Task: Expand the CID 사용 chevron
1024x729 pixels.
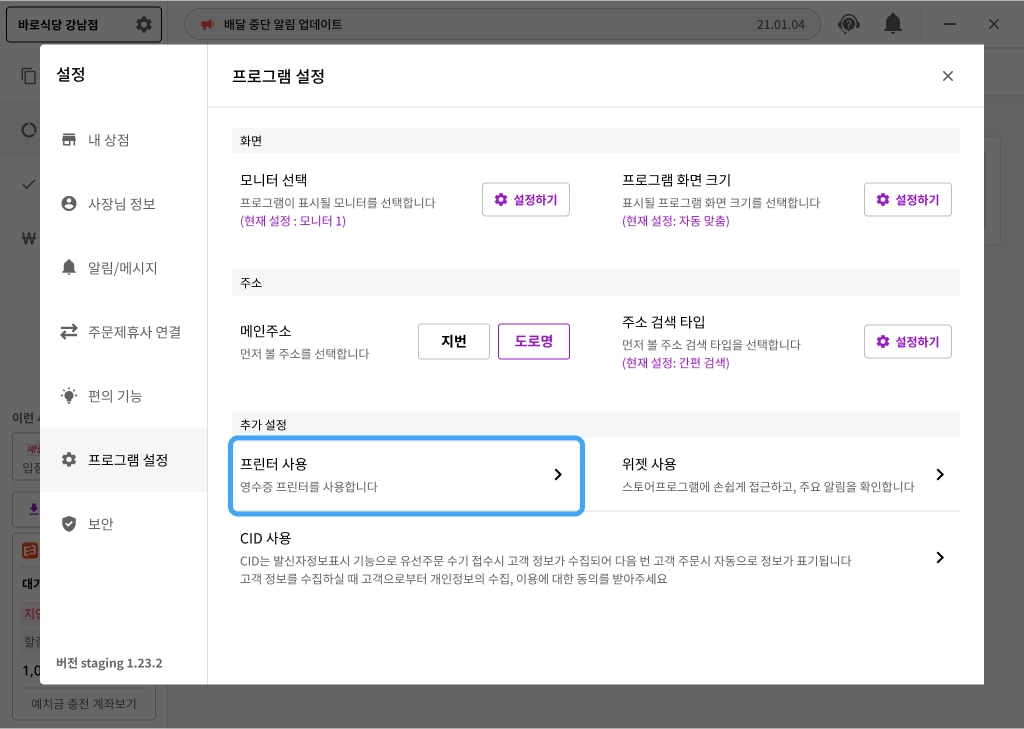Action: click(x=940, y=558)
